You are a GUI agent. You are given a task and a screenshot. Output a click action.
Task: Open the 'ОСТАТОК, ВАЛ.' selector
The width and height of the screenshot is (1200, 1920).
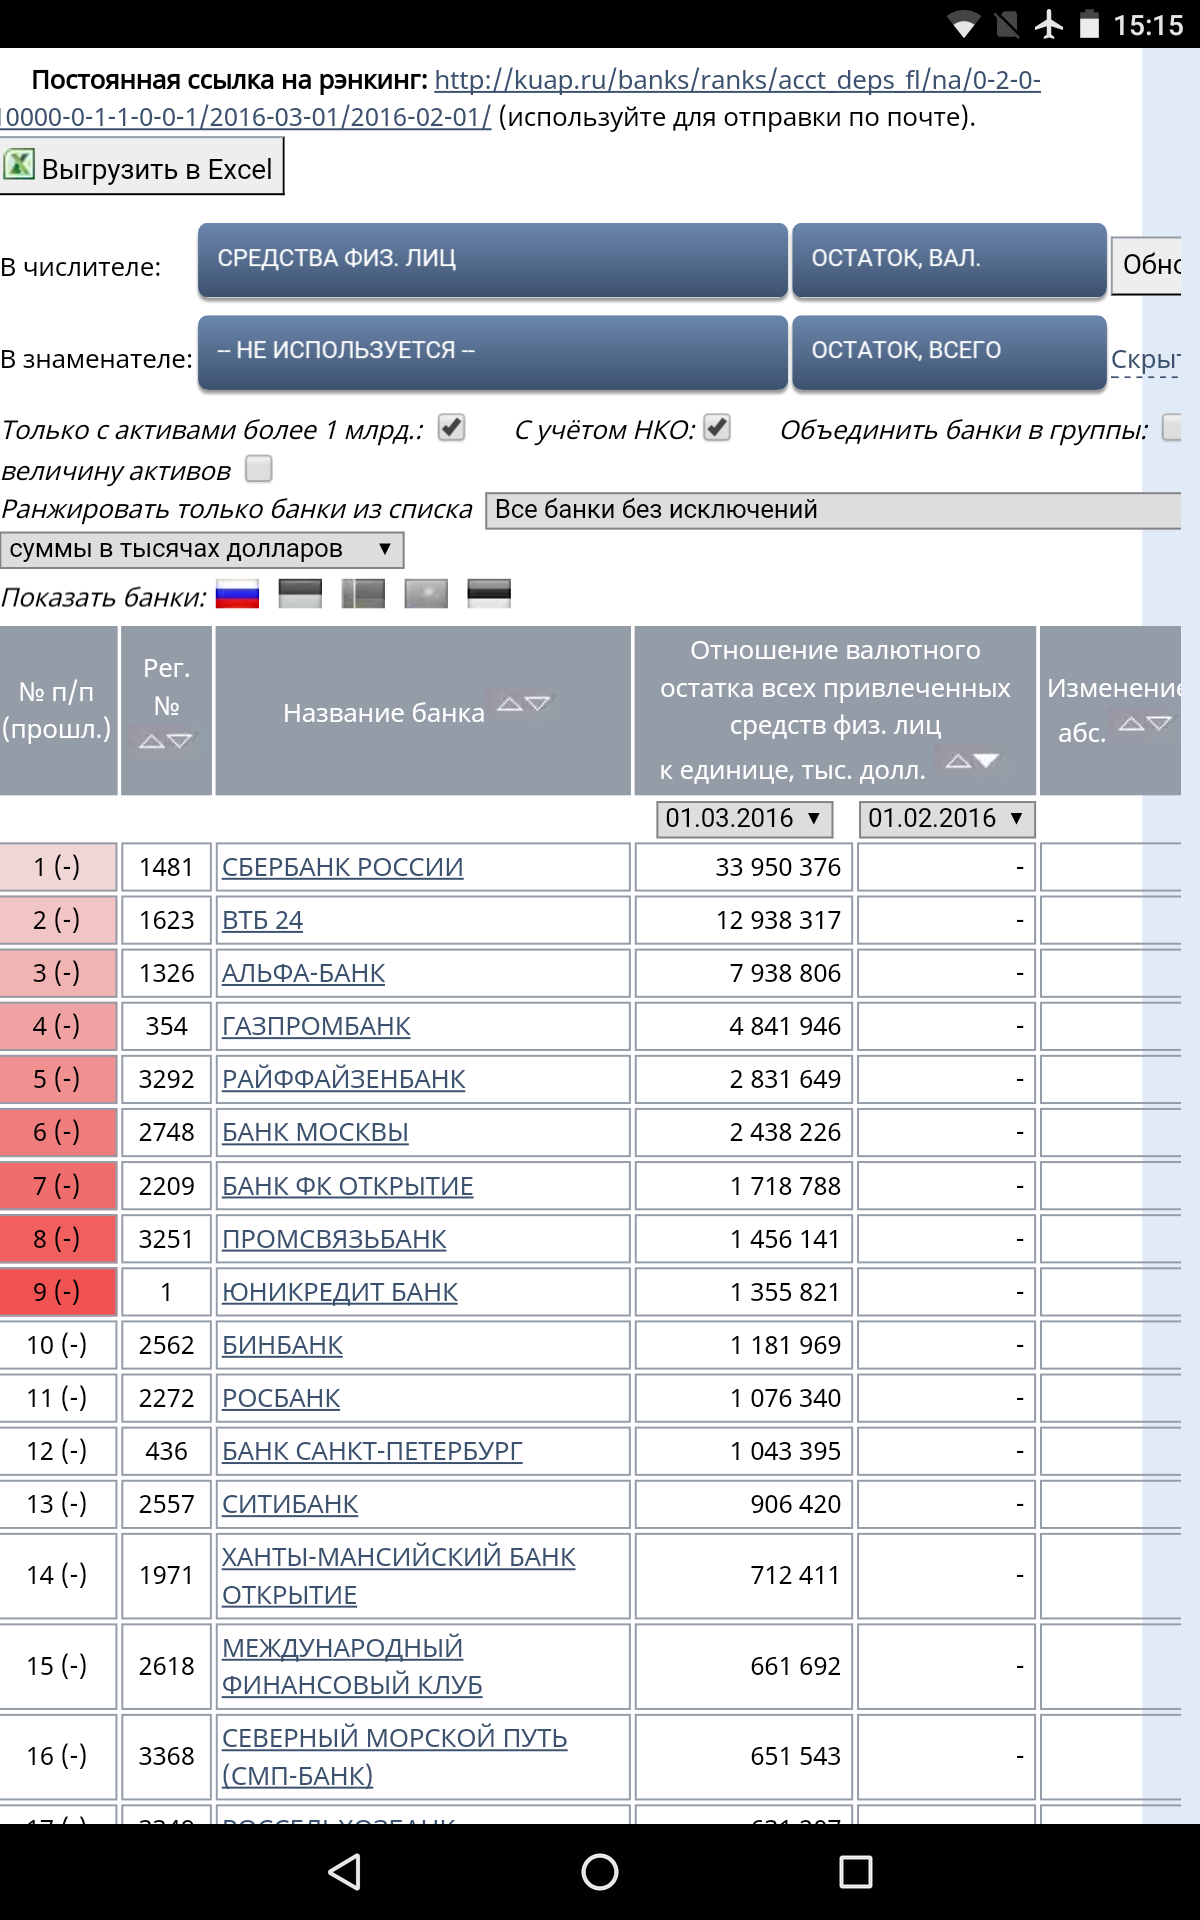pyautogui.click(x=949, y=260)
